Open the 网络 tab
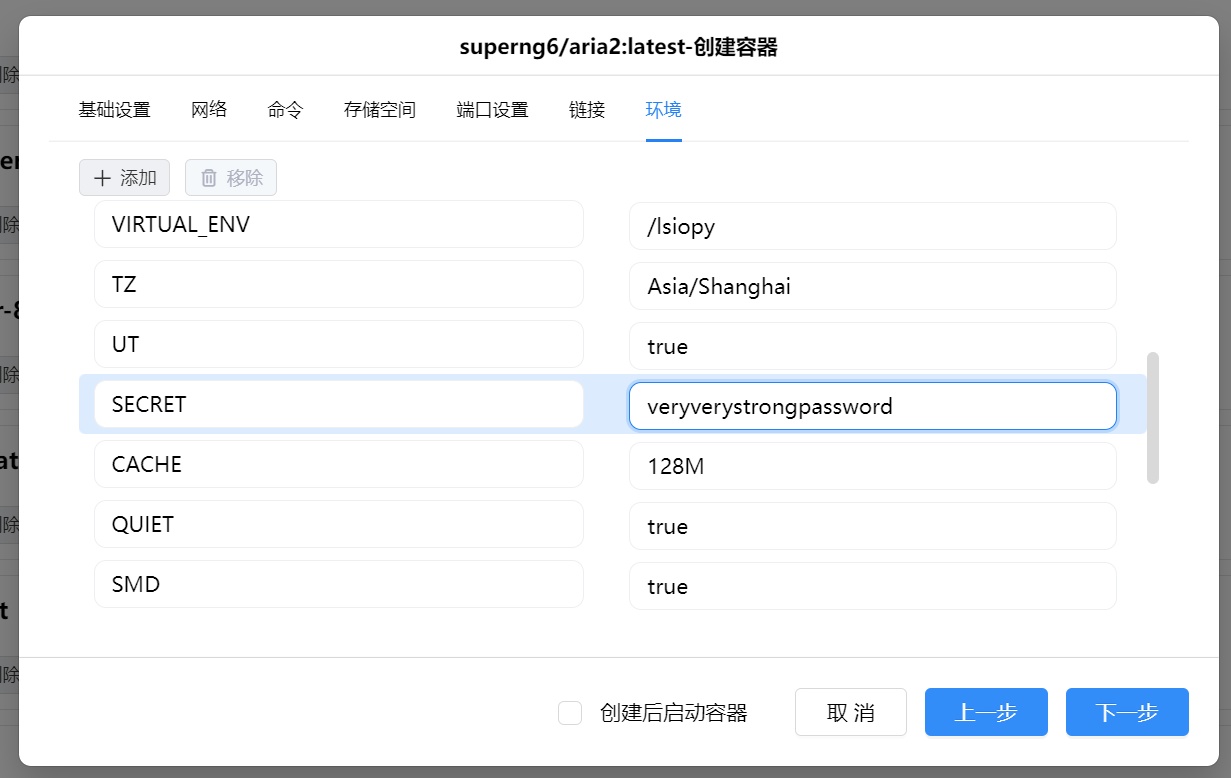Image resolution: width=1231 pixels, height=778 pixels. tap(209, 110)
